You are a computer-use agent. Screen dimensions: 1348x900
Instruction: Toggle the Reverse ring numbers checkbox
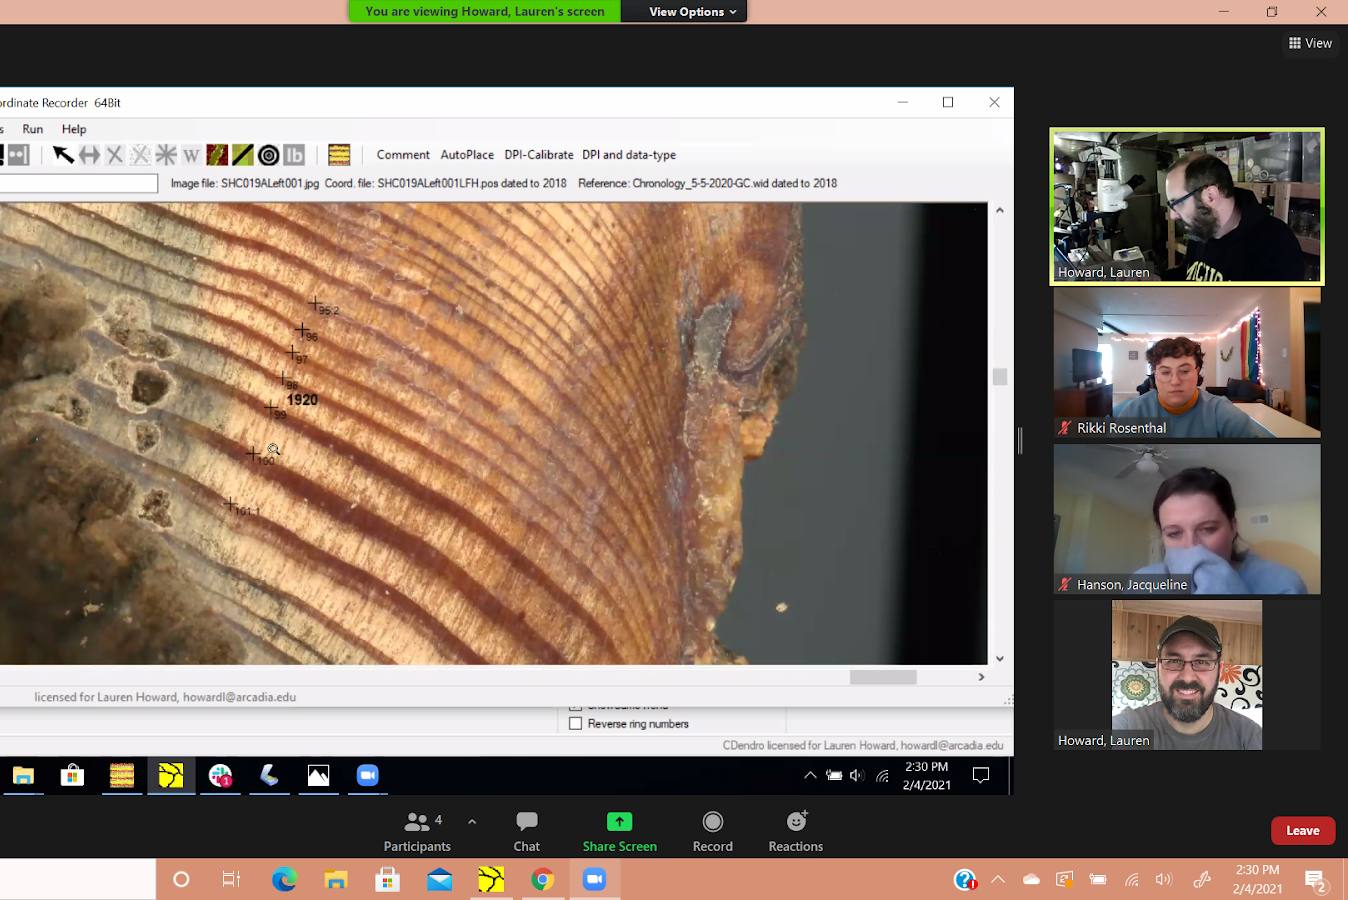(575, 724)
